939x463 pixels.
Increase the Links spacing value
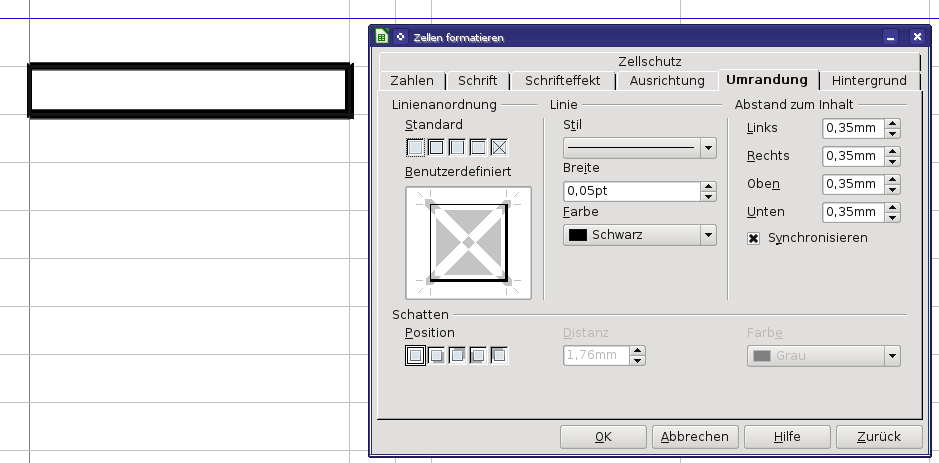tap(893, 124)
